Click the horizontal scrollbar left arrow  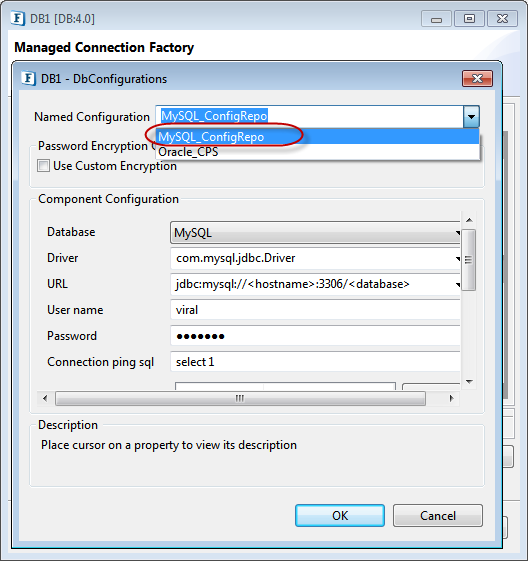click(x=45, y=398)
